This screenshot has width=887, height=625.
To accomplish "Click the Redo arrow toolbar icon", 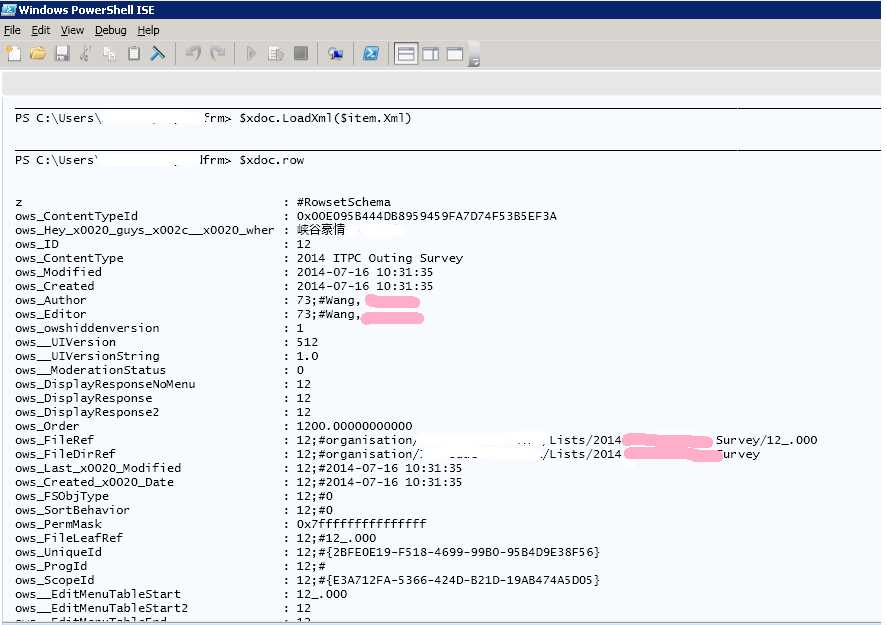I will click(x=218, y=54).
